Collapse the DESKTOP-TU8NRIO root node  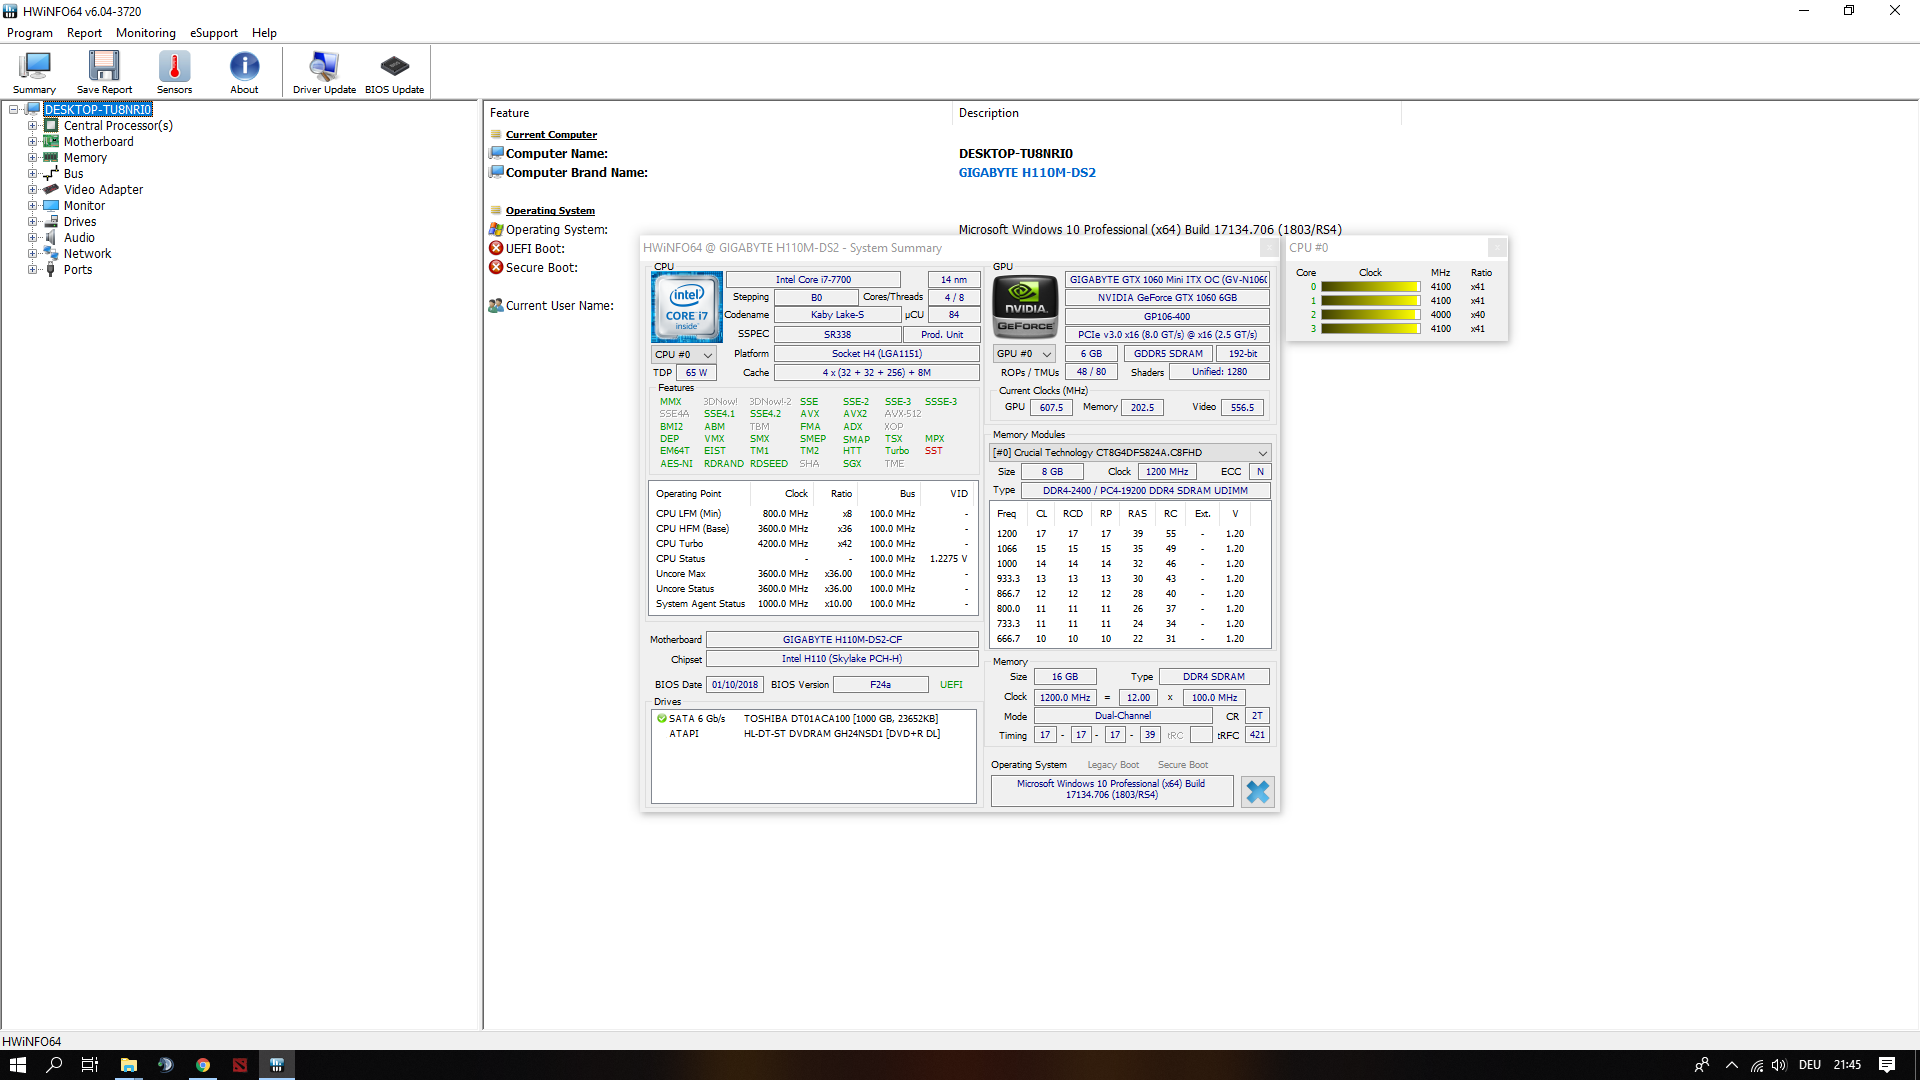pyautogui.click(x=14, y=110)
